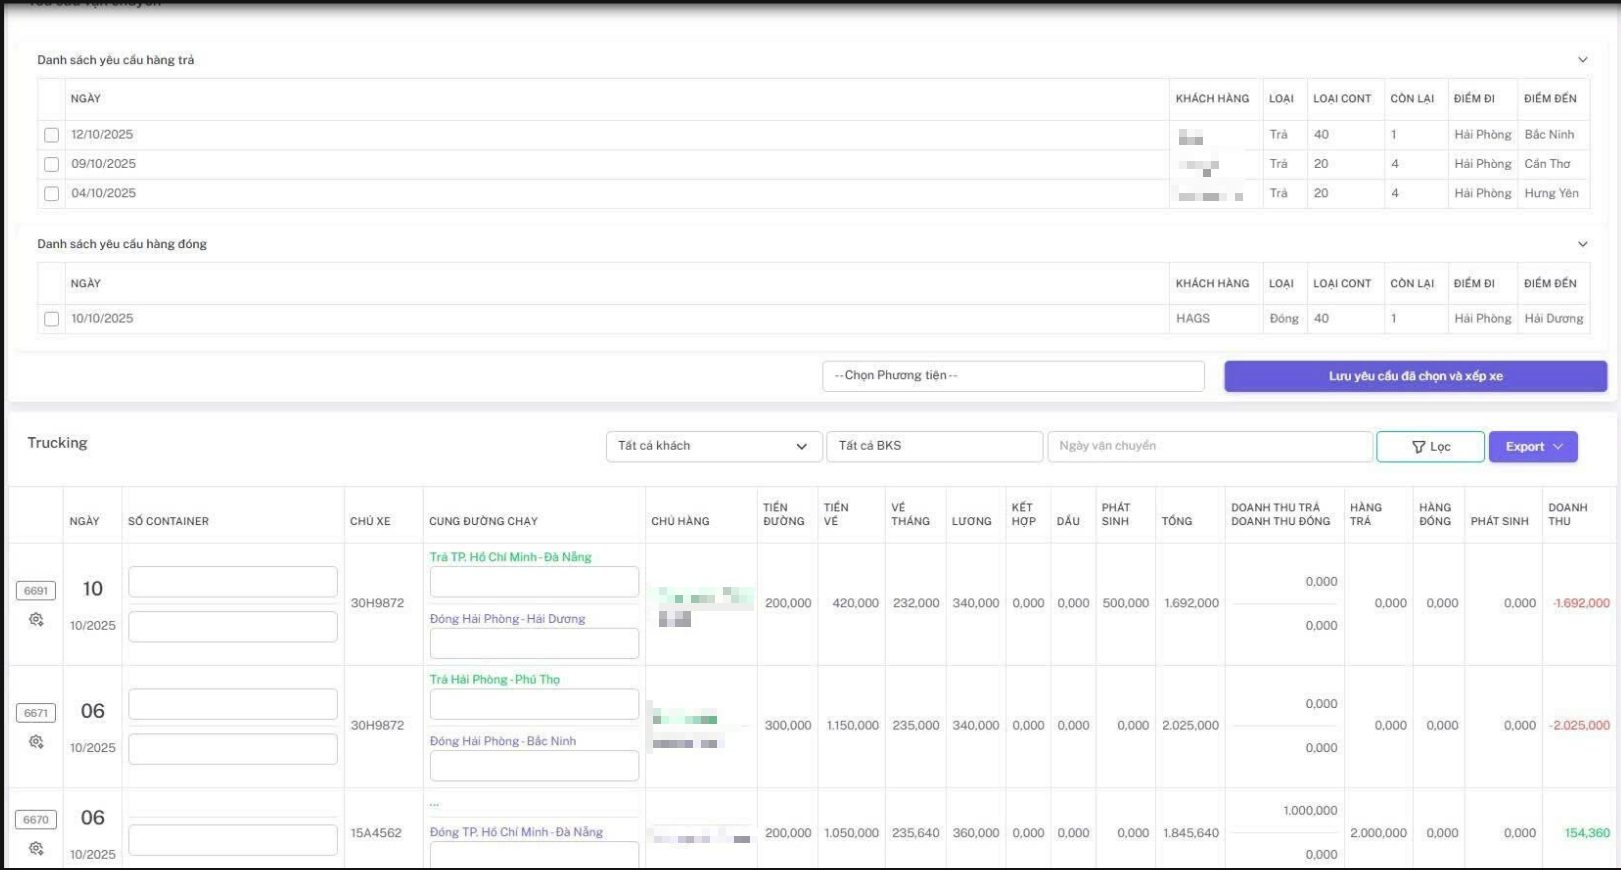The width and height of the screenshot is (1621, 870).
Task: Check the 04/10/2025 Hưng Yên request
Action: pyautogui.click(x=52, y=194)
